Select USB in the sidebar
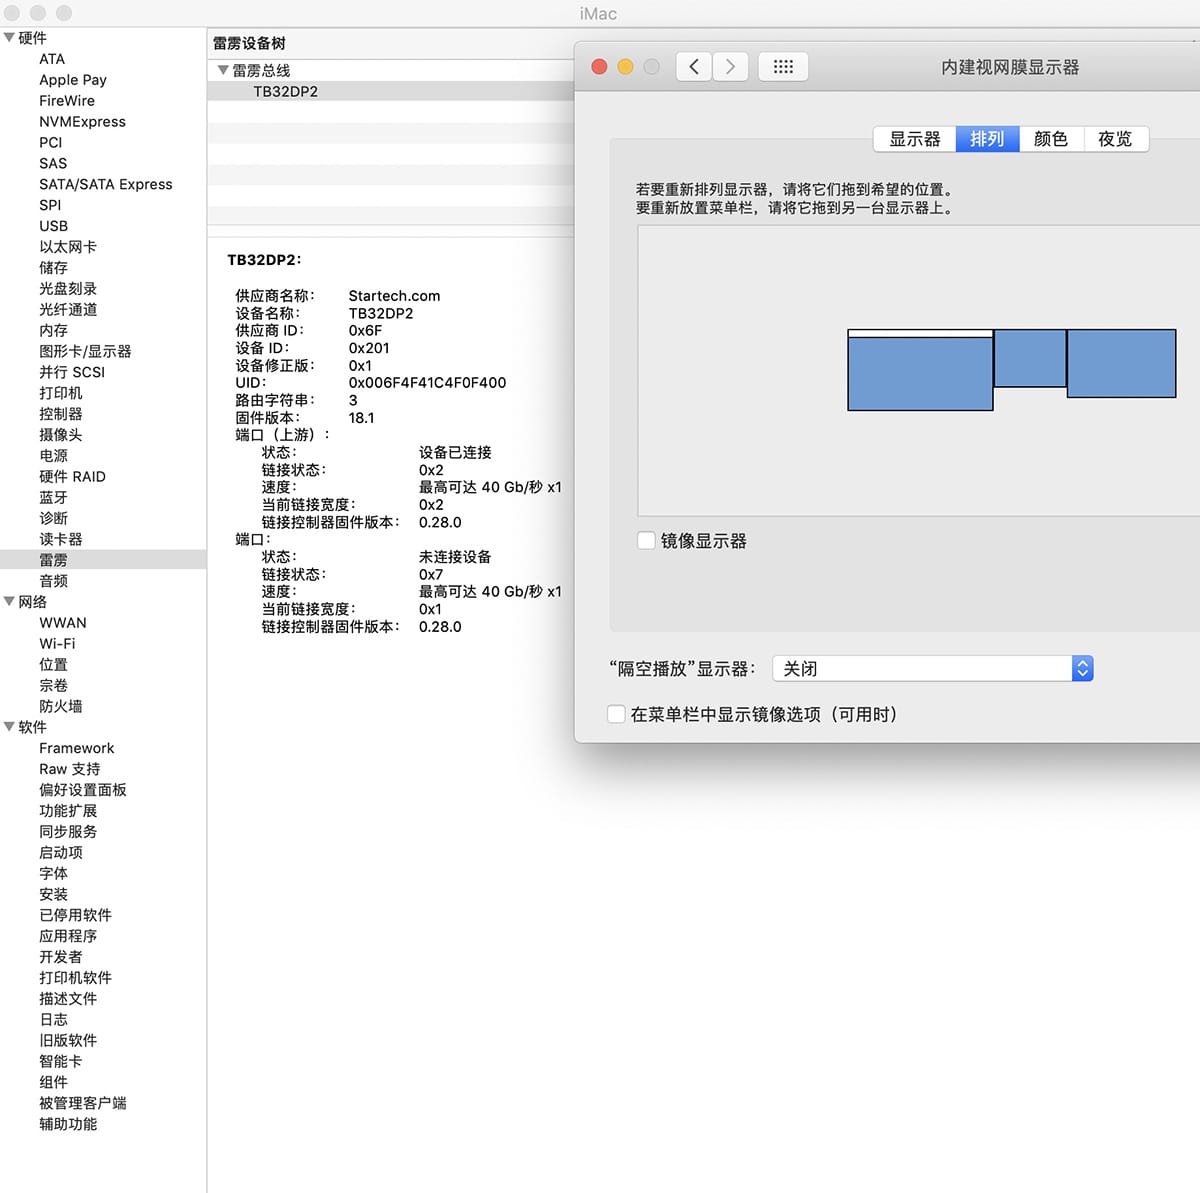 click(54, 226)
